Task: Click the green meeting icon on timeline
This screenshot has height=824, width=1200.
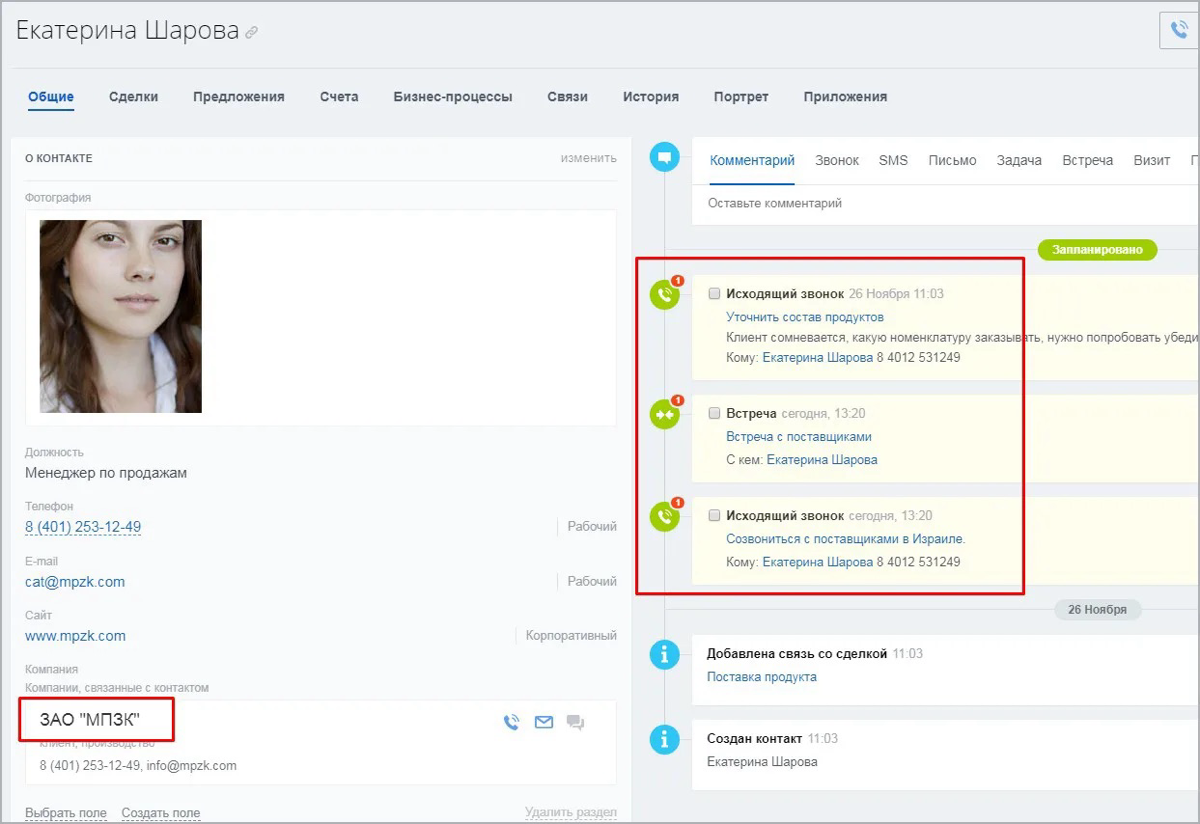Action: [x=664, y=413]
